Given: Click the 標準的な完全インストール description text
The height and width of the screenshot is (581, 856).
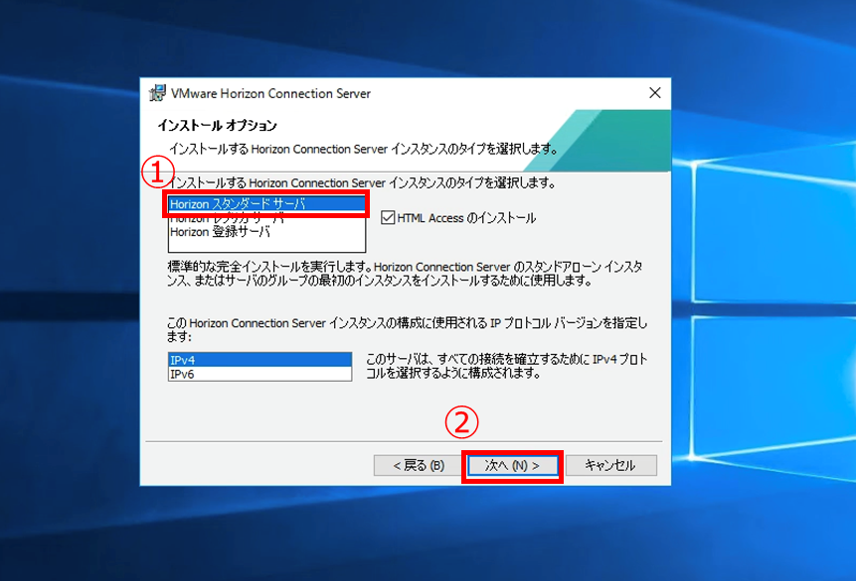Looking at the screenshot, I should tap(405, 275).
